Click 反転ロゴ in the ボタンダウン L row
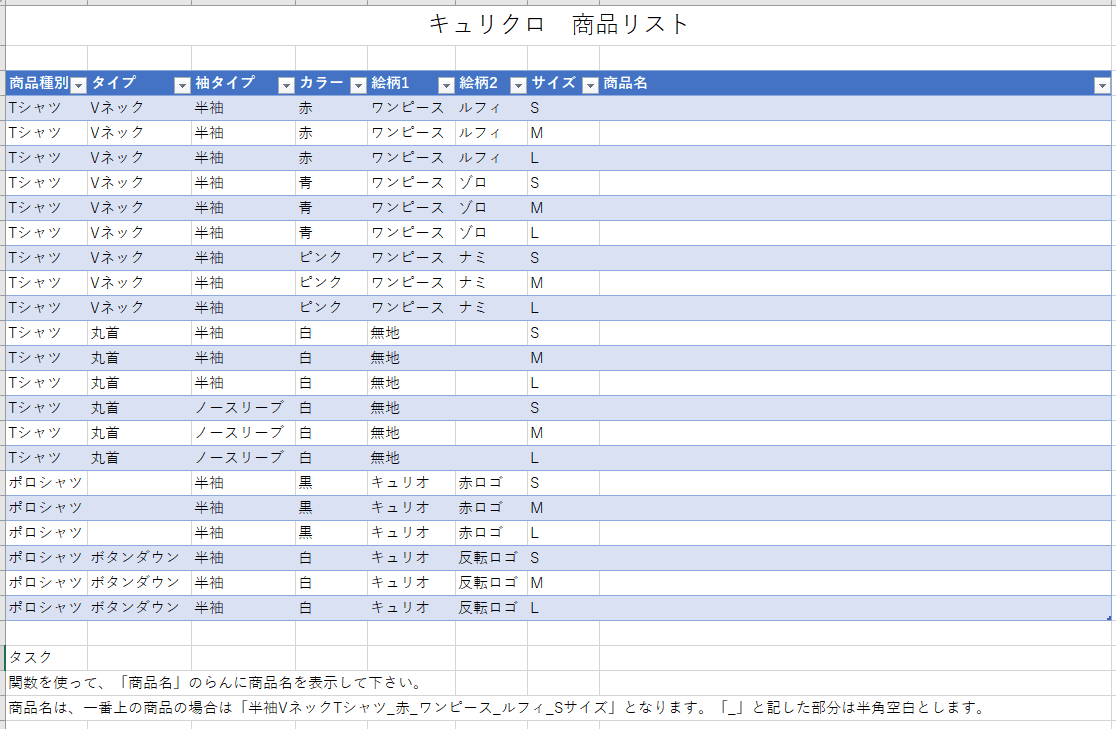The height and width of the screenshot is (729, 1116). pos(488,608)
